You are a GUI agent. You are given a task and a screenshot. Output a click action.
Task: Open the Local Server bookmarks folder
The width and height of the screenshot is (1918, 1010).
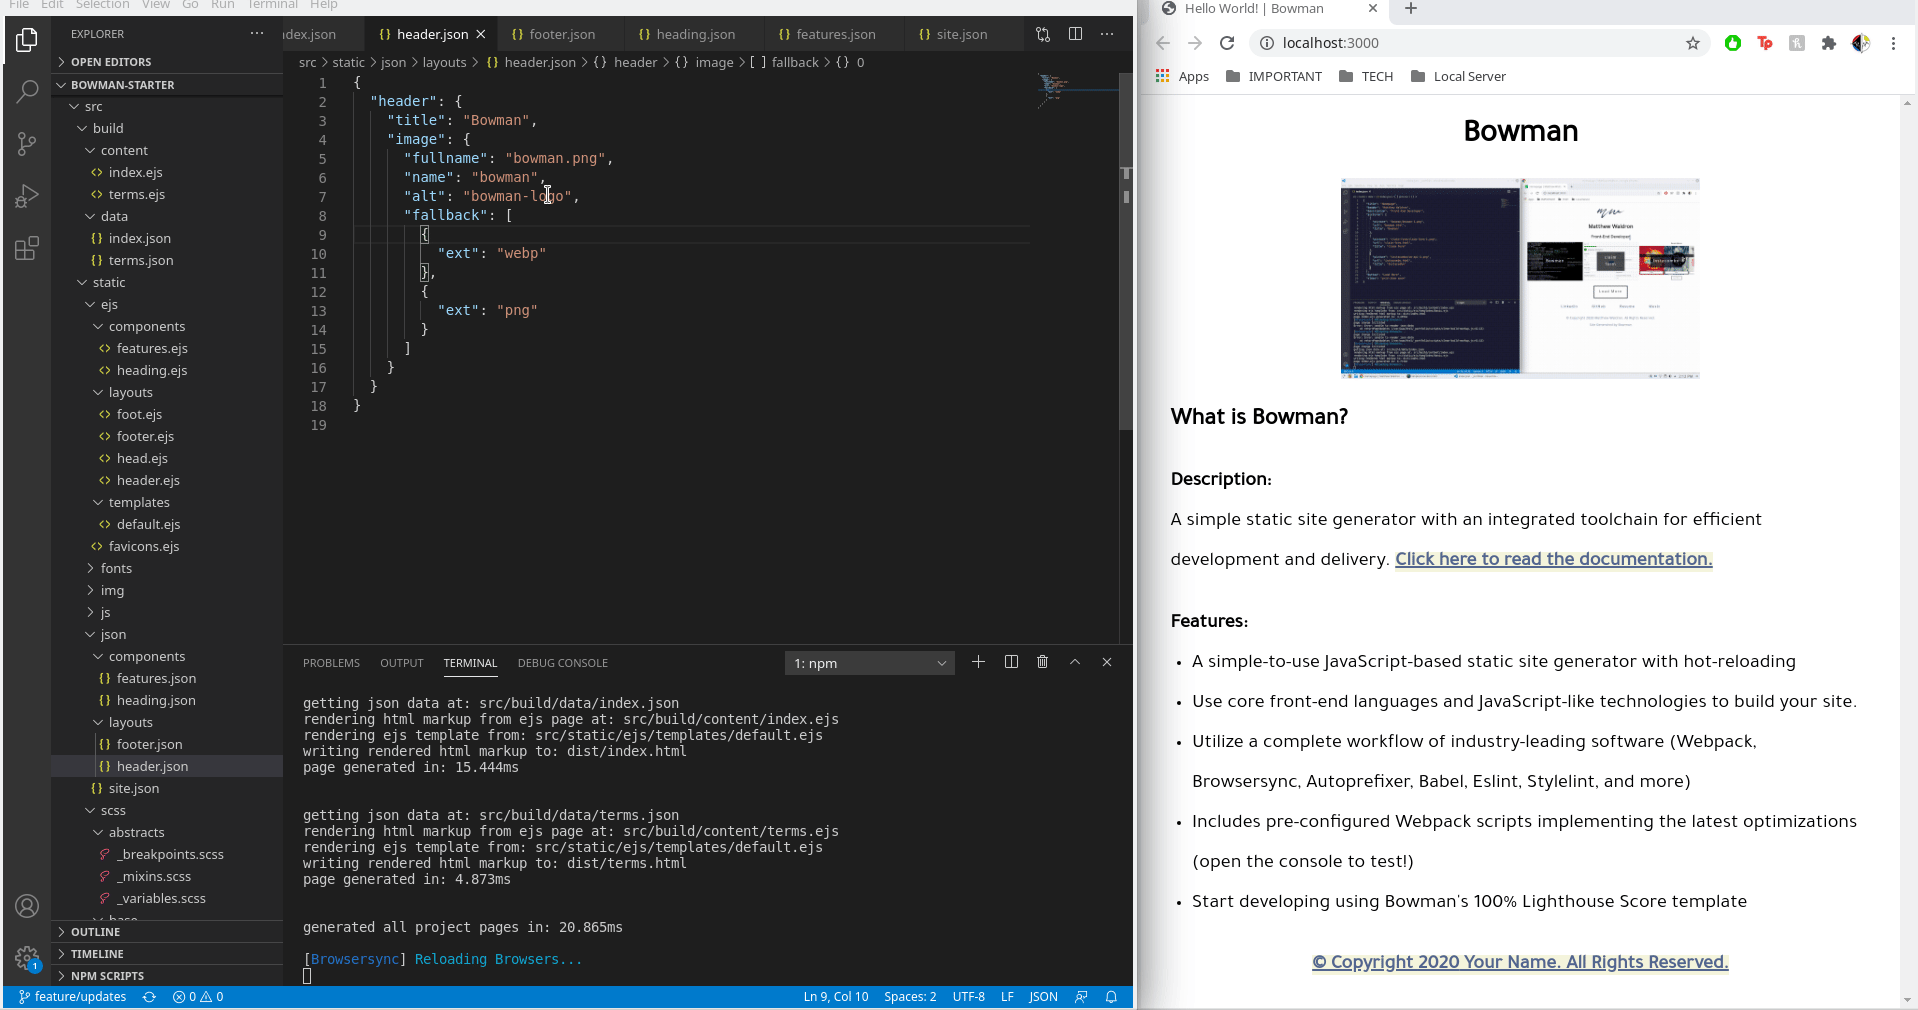1458,76
